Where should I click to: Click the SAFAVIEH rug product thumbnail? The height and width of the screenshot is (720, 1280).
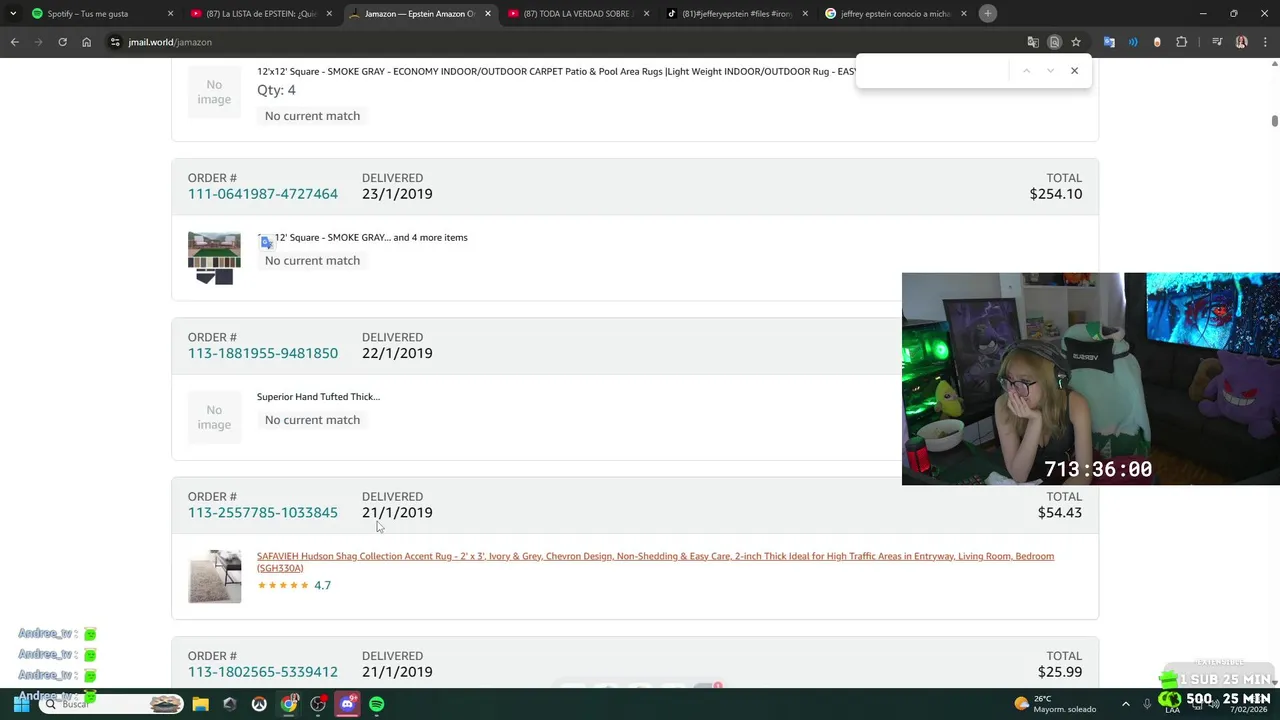214,576
